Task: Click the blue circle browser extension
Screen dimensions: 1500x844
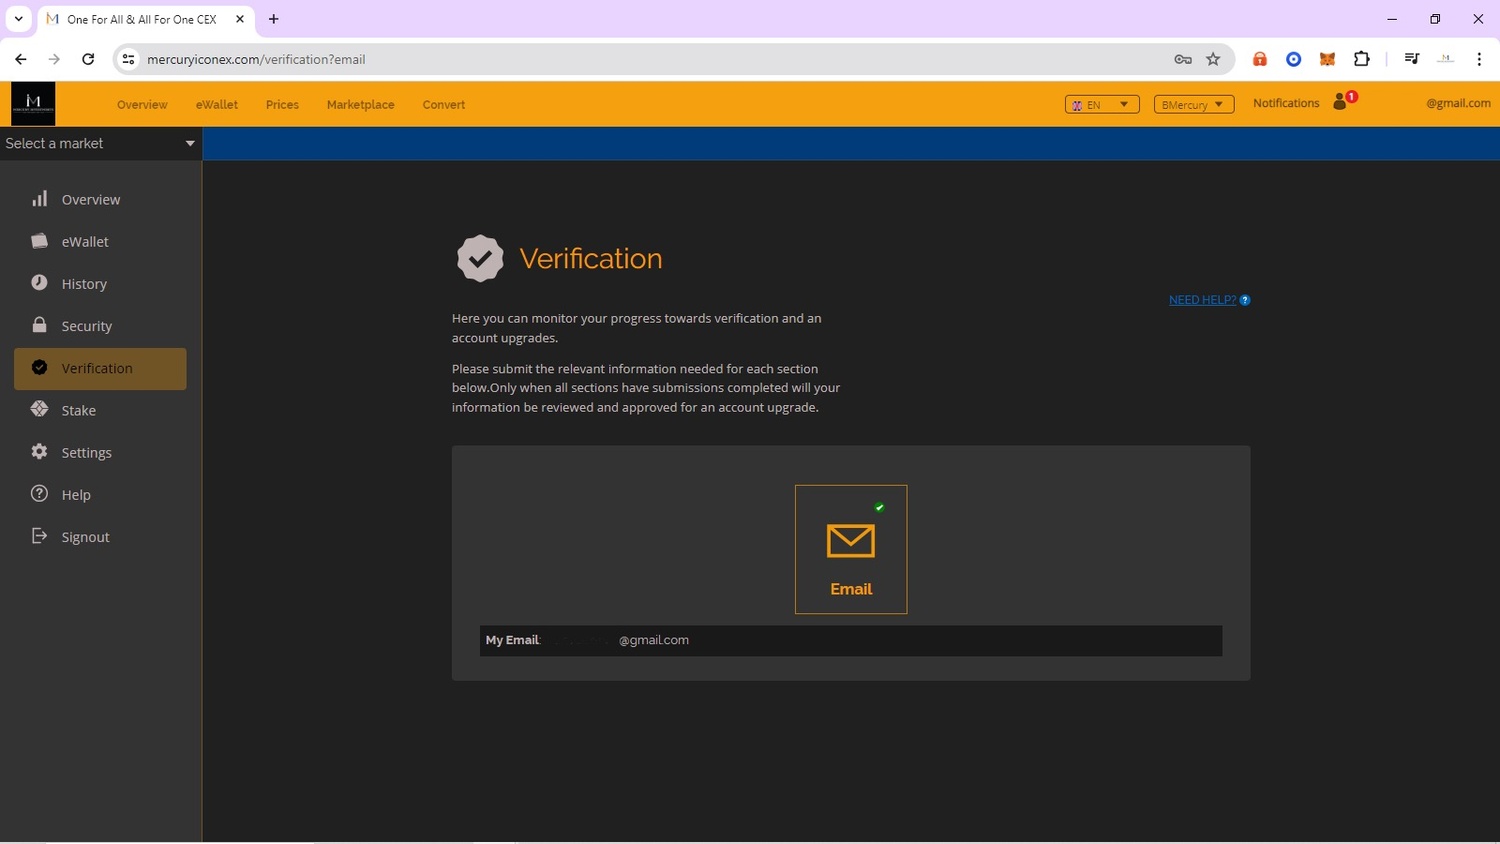Action: click(1293, 59)
